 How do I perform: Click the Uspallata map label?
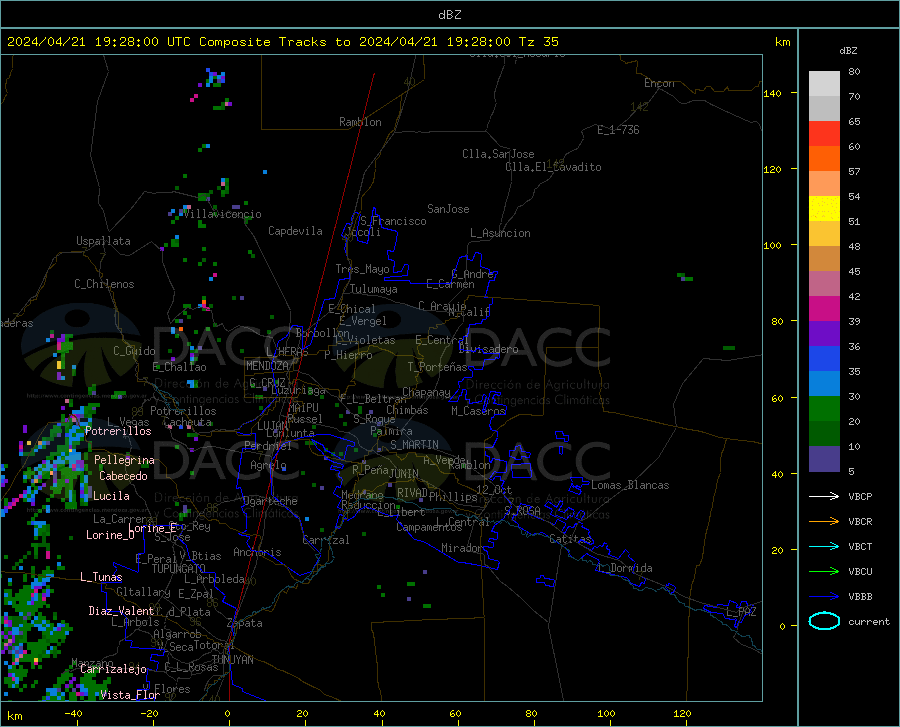coord(103,241)
